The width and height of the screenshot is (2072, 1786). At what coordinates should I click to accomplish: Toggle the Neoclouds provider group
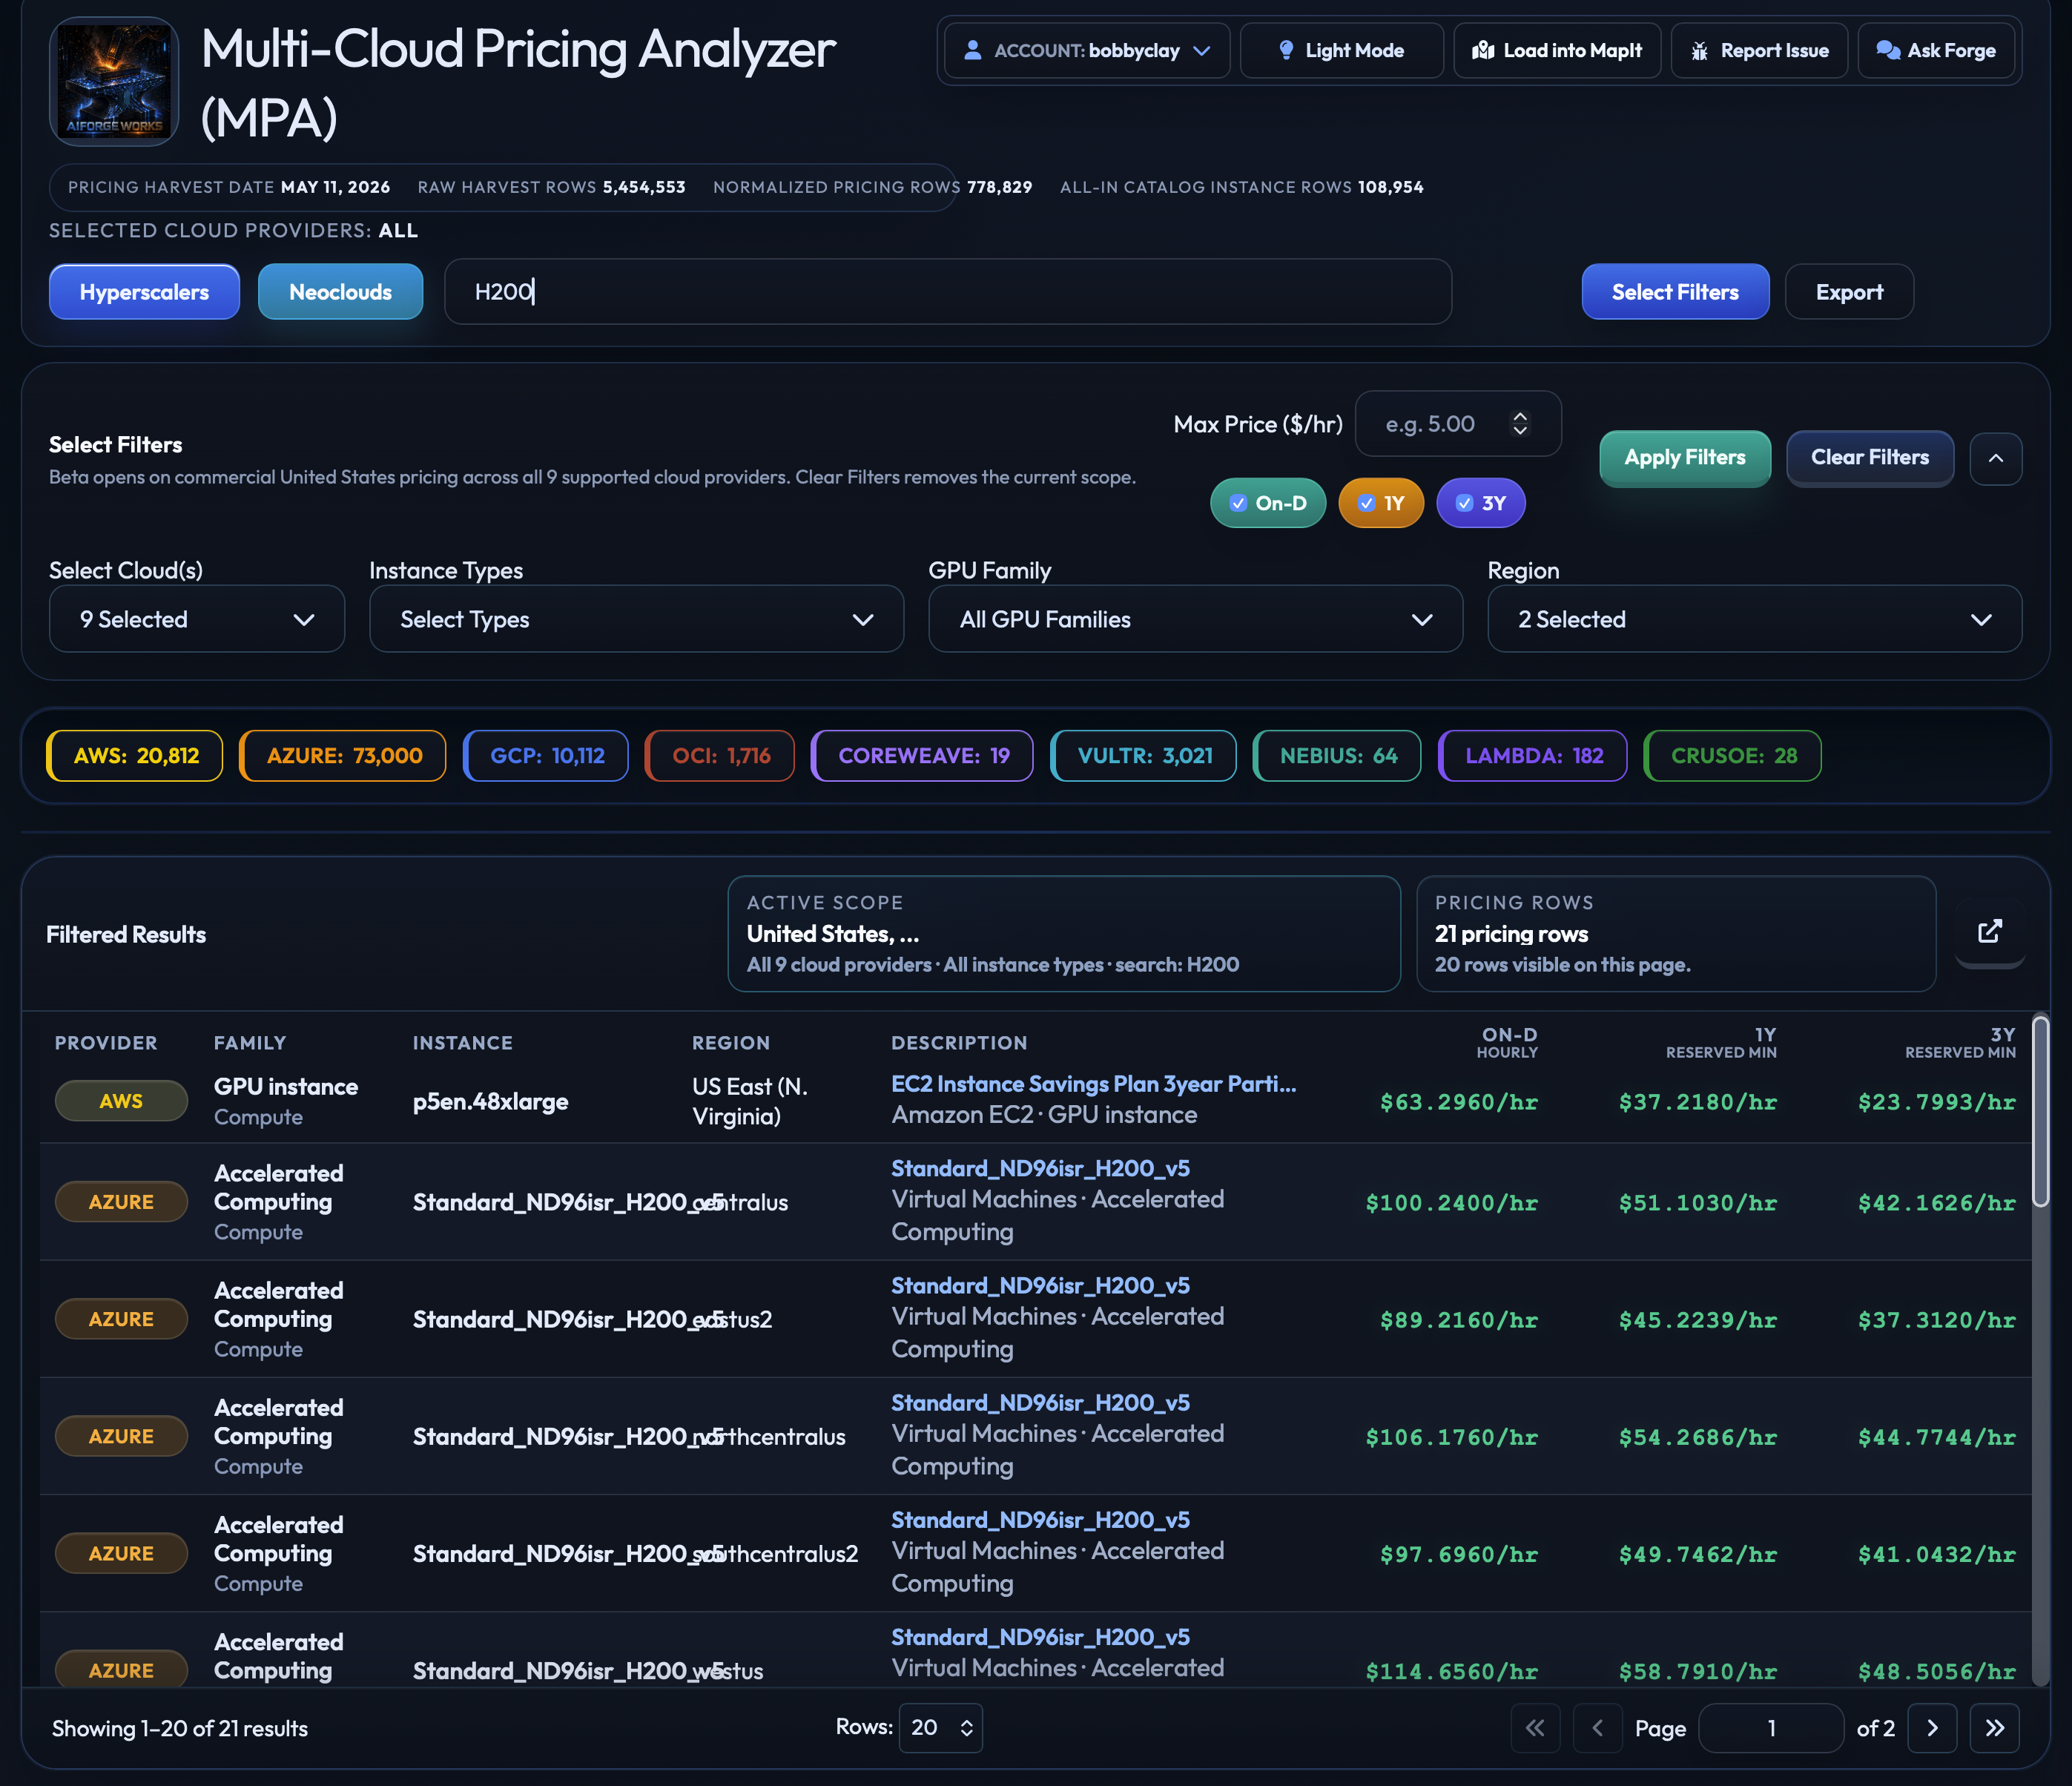pyautogui.click(x=340, y=292)
